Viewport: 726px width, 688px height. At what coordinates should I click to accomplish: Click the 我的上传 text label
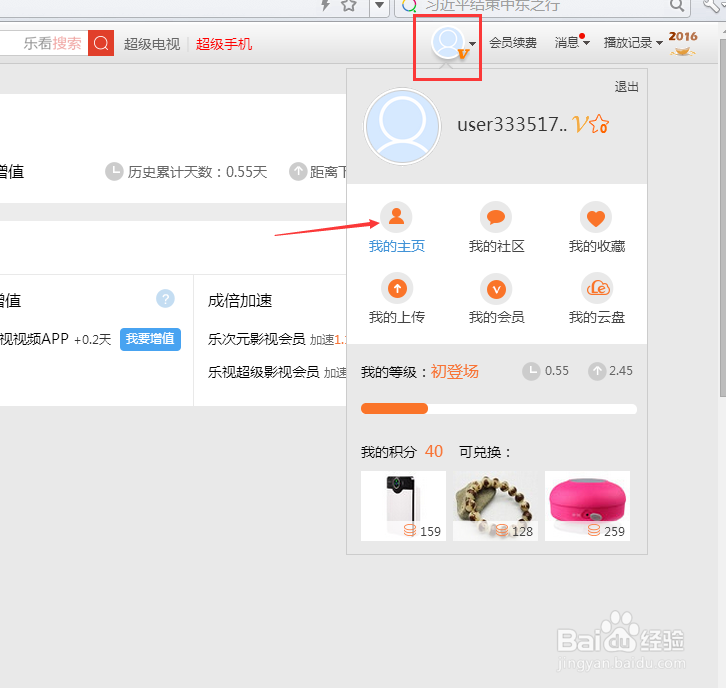pyautogui.click(x=397, y=317)
